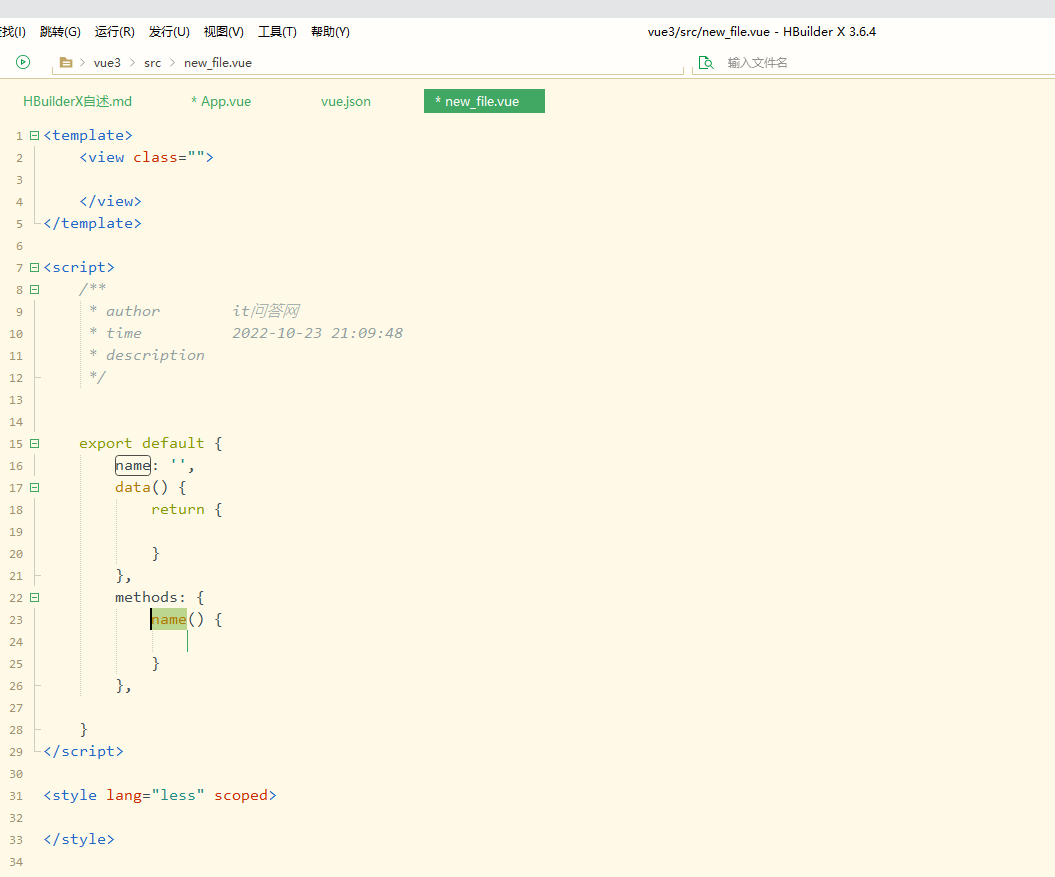Click the boxed name property on line 16
This screenshot has width=1055, height=877.
133,465
